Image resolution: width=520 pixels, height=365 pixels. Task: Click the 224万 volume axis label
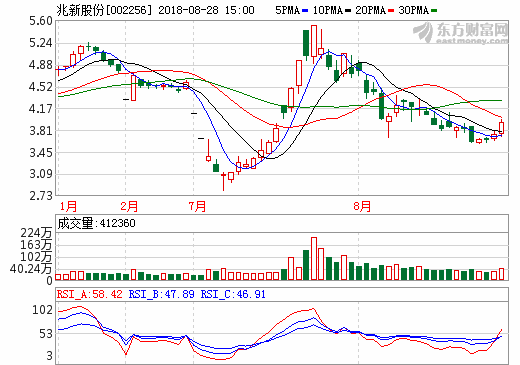(36, 233)
